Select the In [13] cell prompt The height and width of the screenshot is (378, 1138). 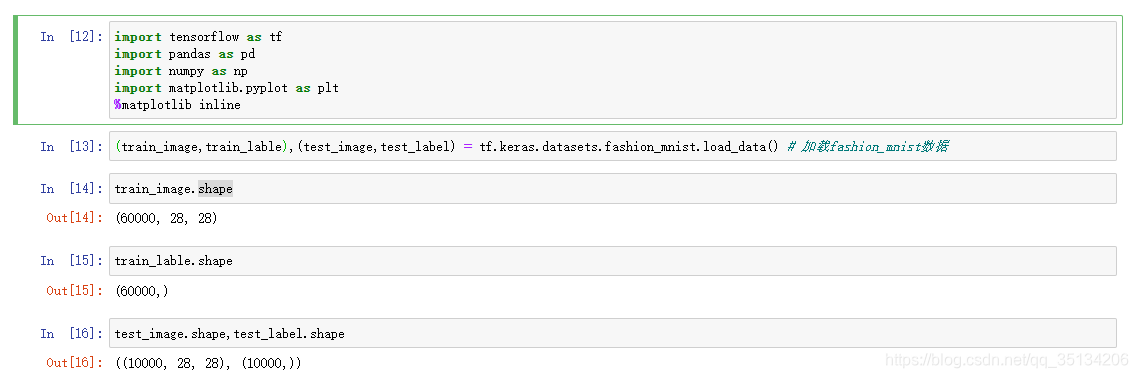pyautogui.click(x=72, y=147)
